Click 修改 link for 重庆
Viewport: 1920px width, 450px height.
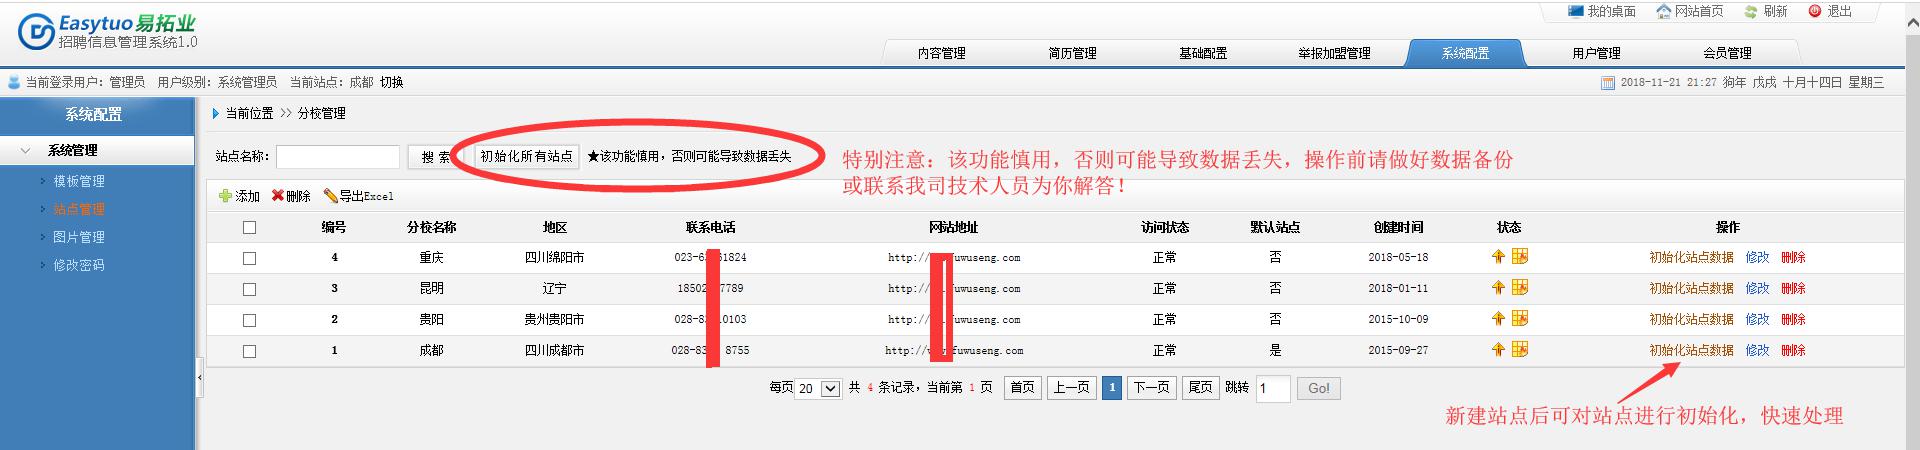coord(1757,257)
